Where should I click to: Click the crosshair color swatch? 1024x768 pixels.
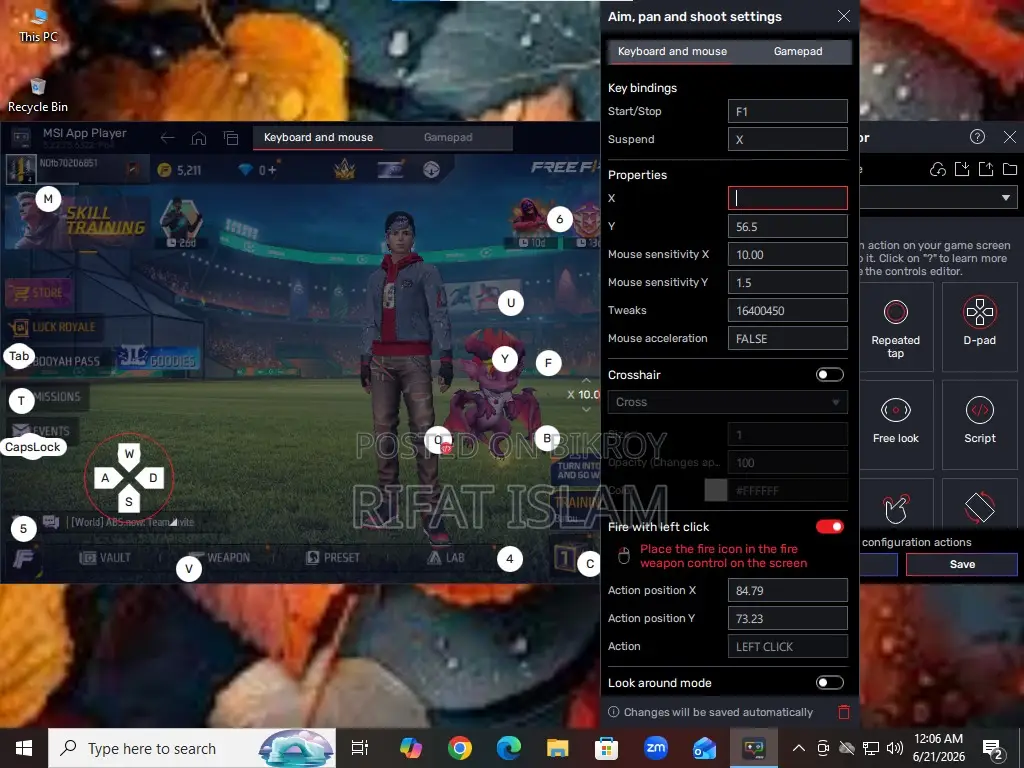pos(716,490)
